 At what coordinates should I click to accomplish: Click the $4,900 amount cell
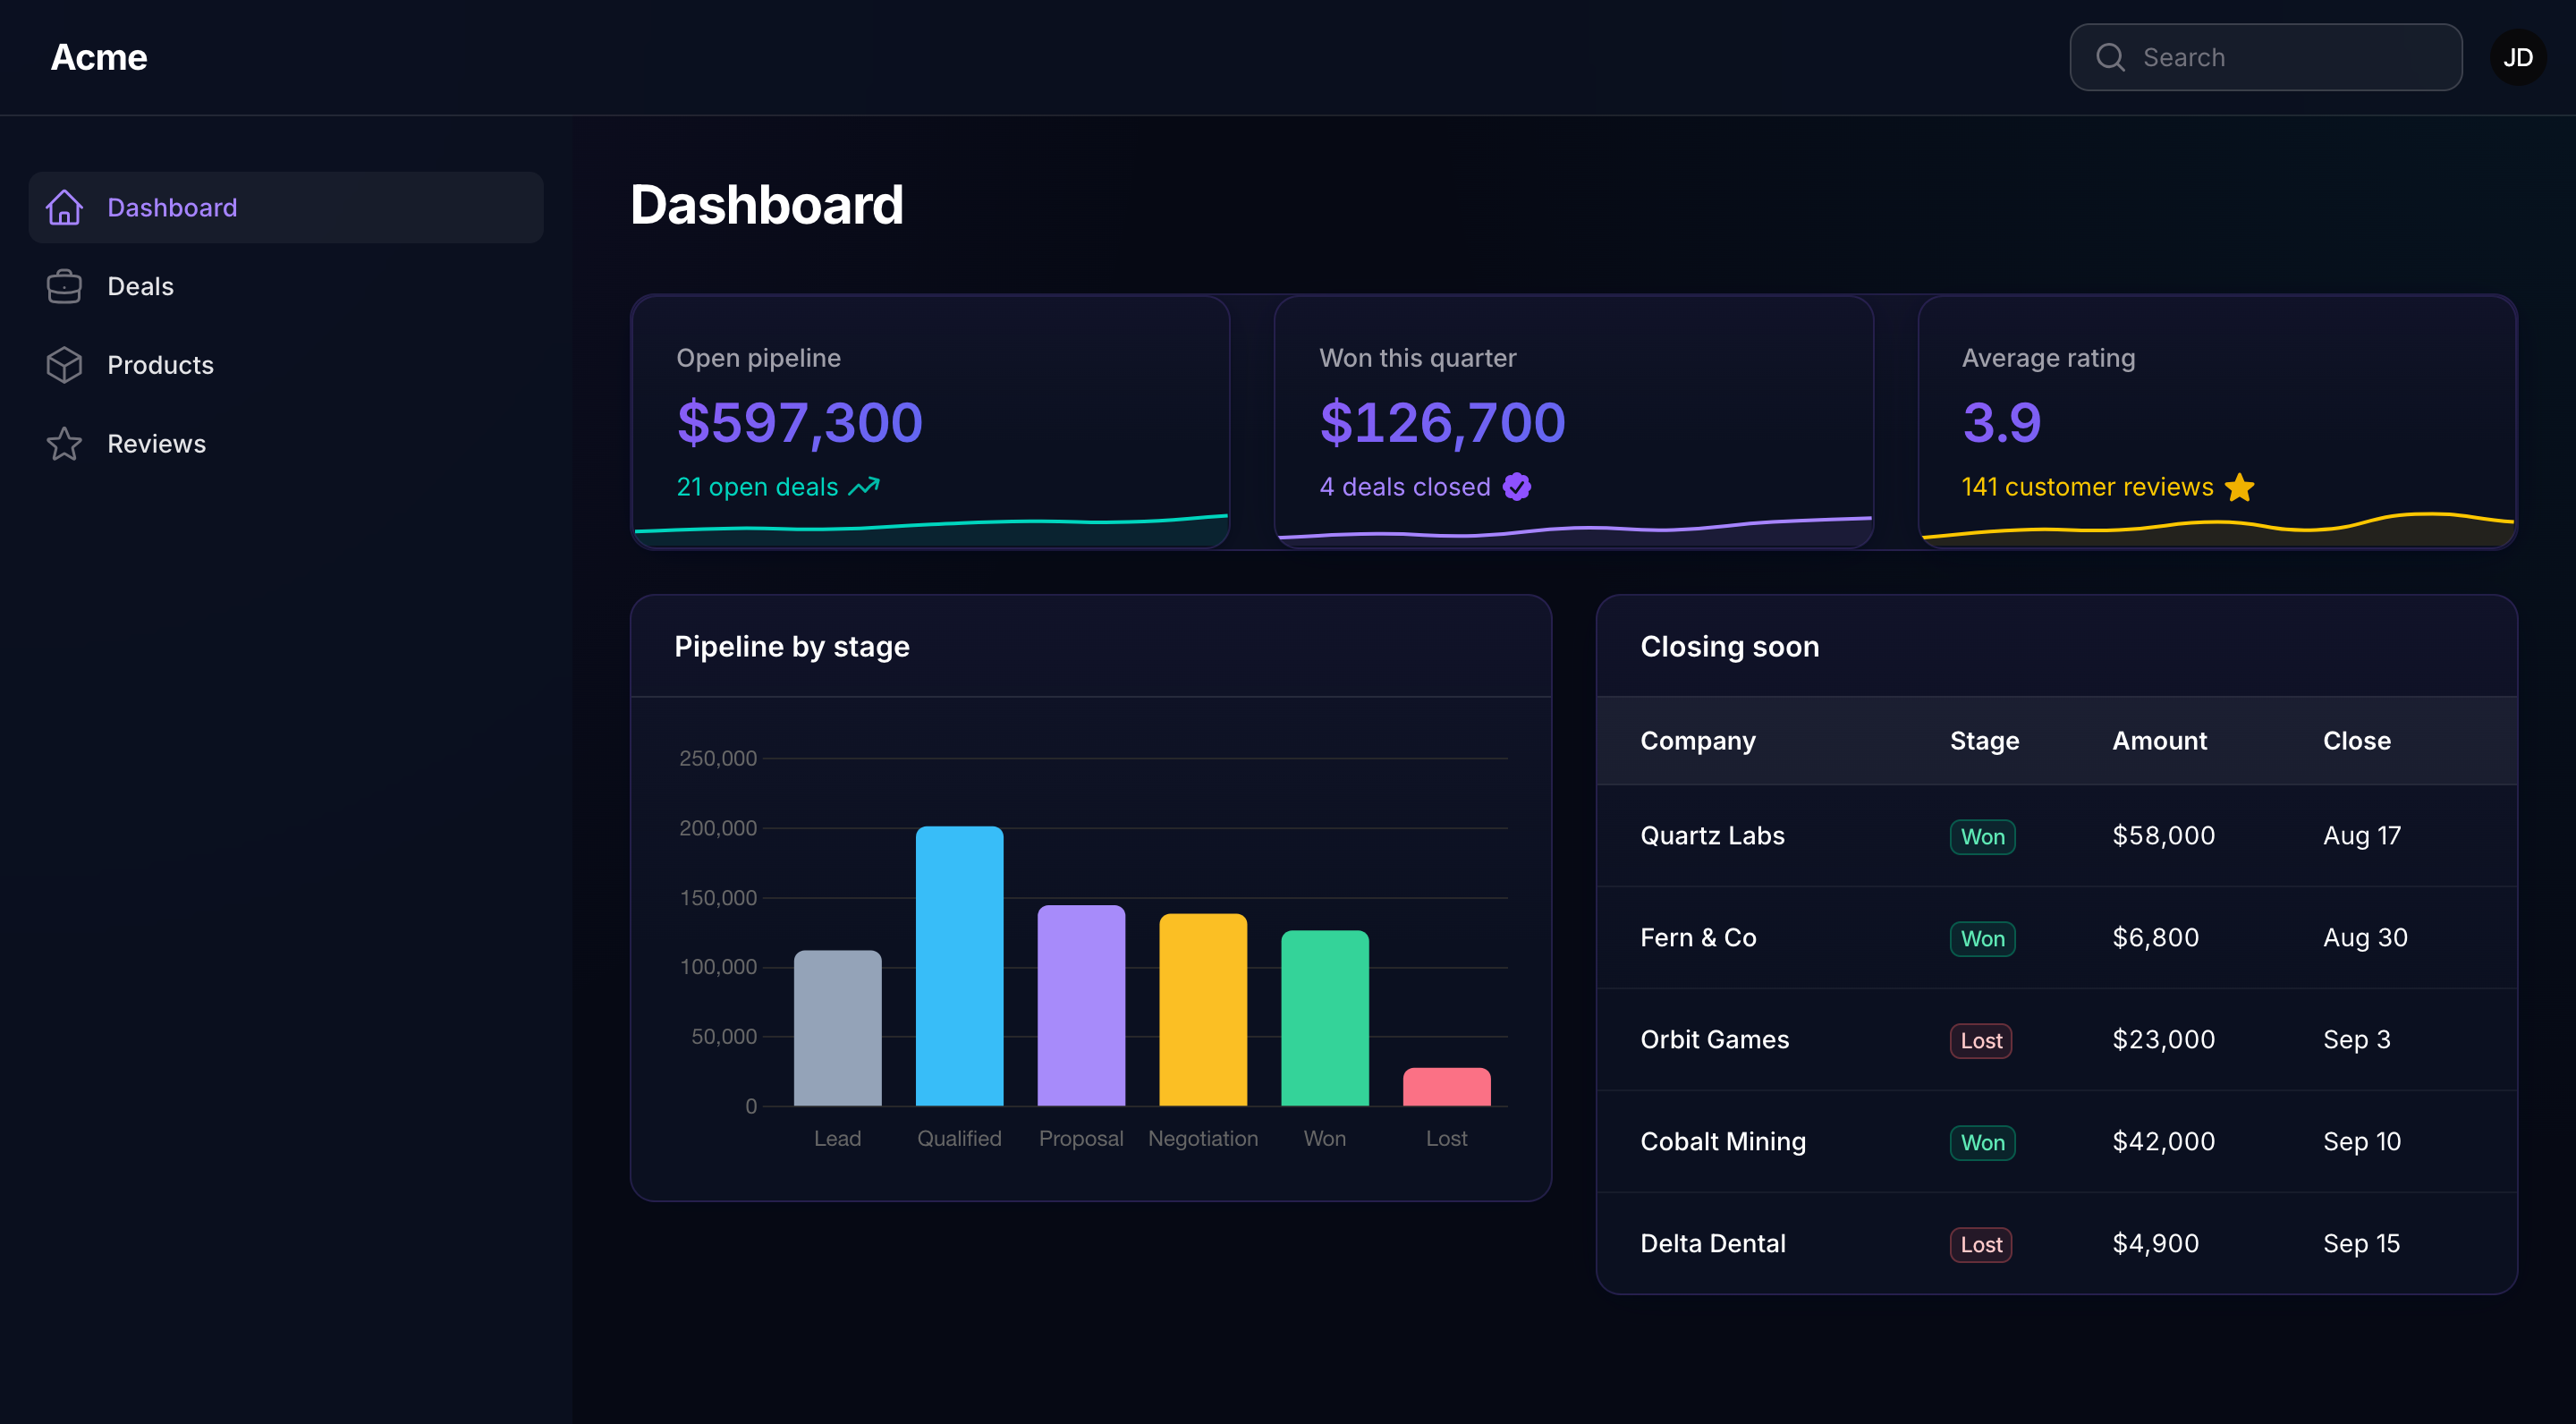tap(2155, 1244)
